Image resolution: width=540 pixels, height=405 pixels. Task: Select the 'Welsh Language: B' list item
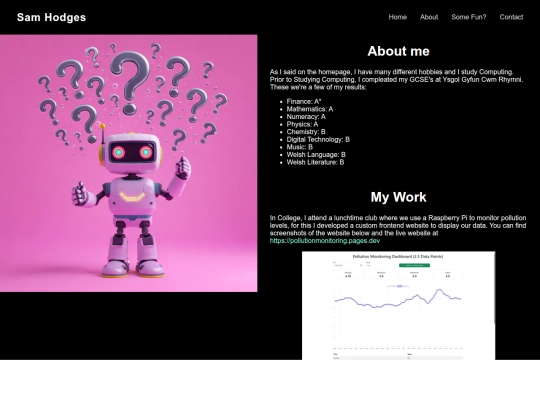(x=316, y=155)
